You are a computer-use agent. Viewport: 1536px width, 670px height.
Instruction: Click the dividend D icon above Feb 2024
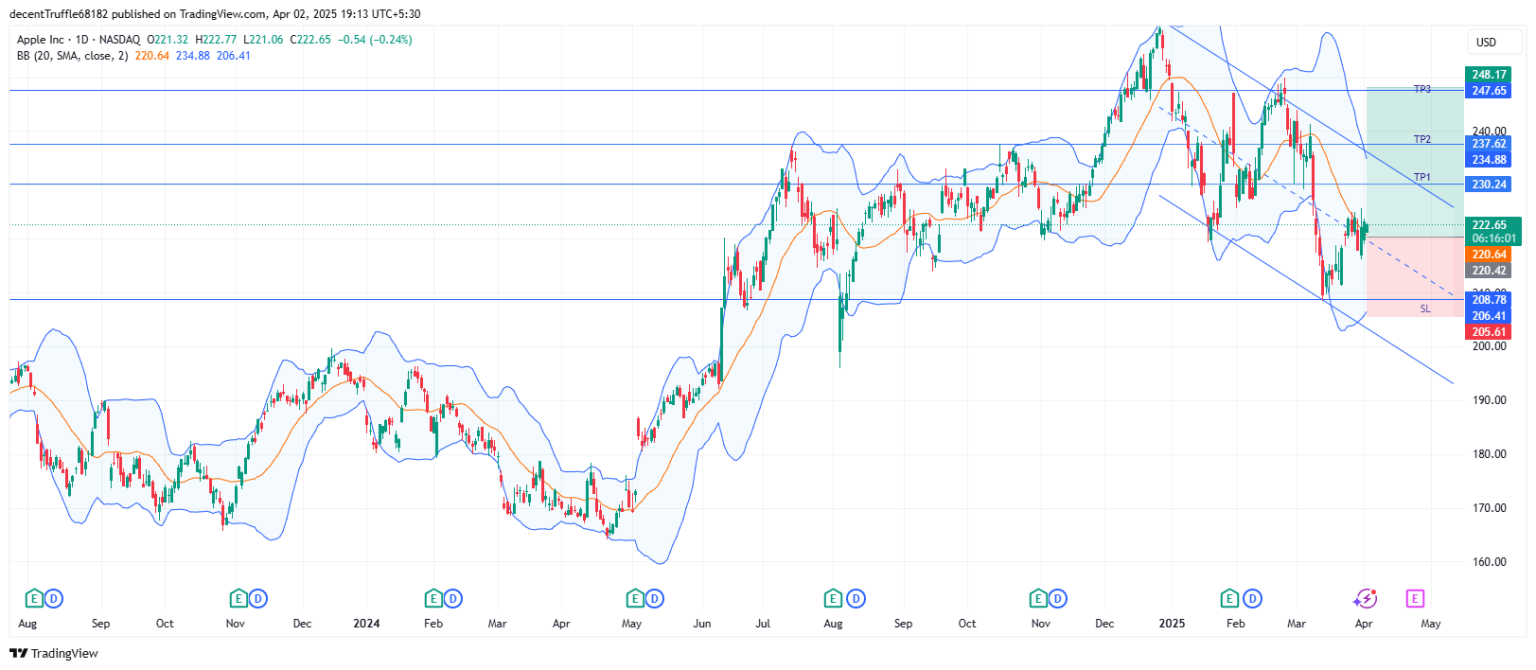click(x=454, y=599)
